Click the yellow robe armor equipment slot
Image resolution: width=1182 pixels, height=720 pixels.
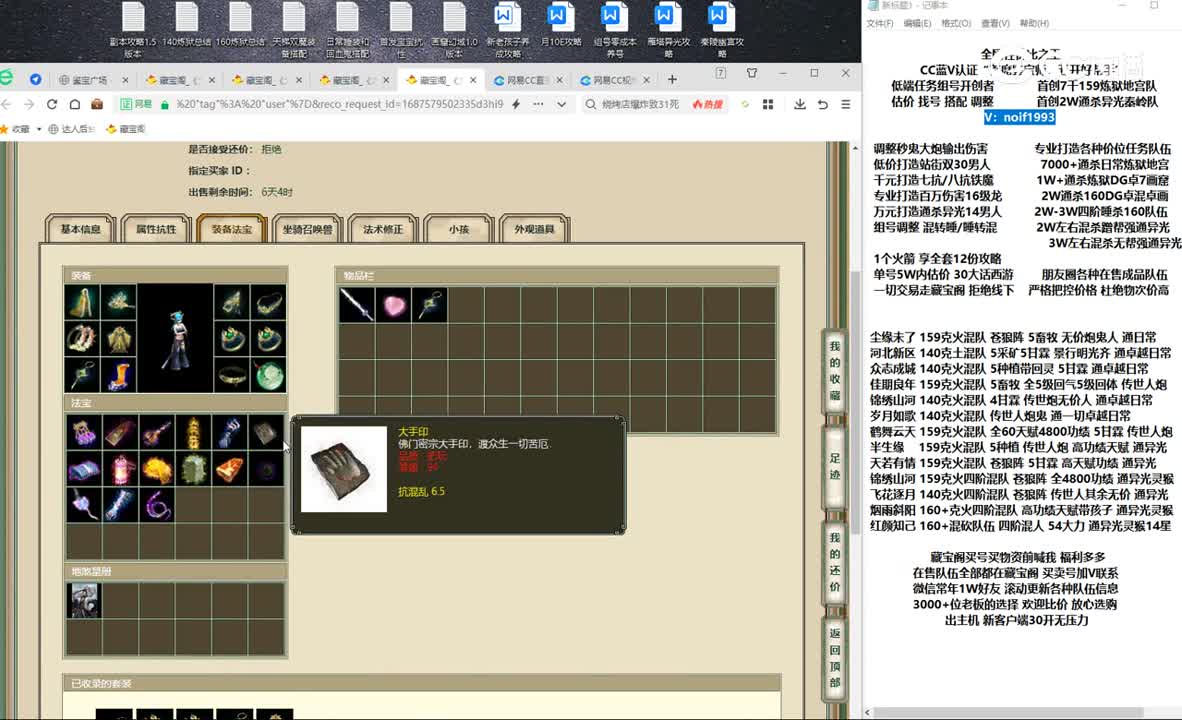tap(118, 339)
